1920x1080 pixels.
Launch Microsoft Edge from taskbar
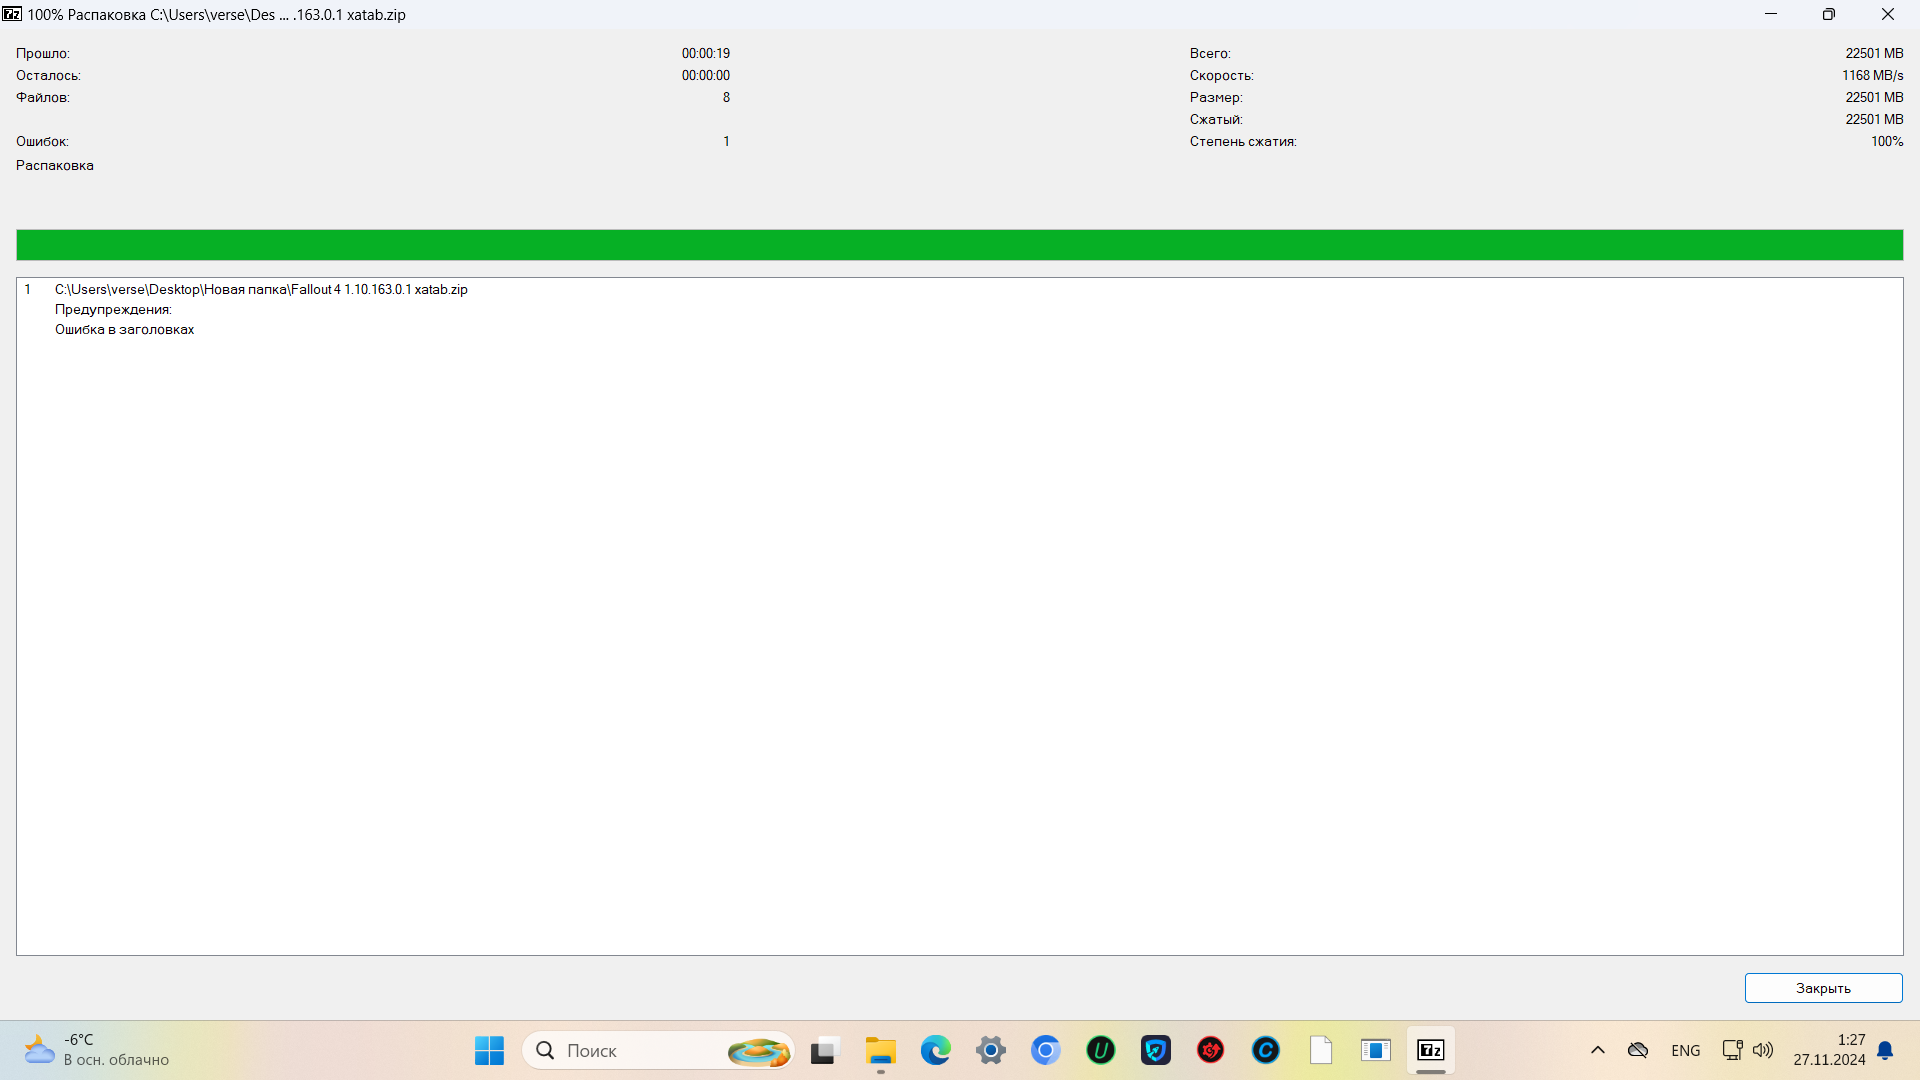(x=936, y=1050)
